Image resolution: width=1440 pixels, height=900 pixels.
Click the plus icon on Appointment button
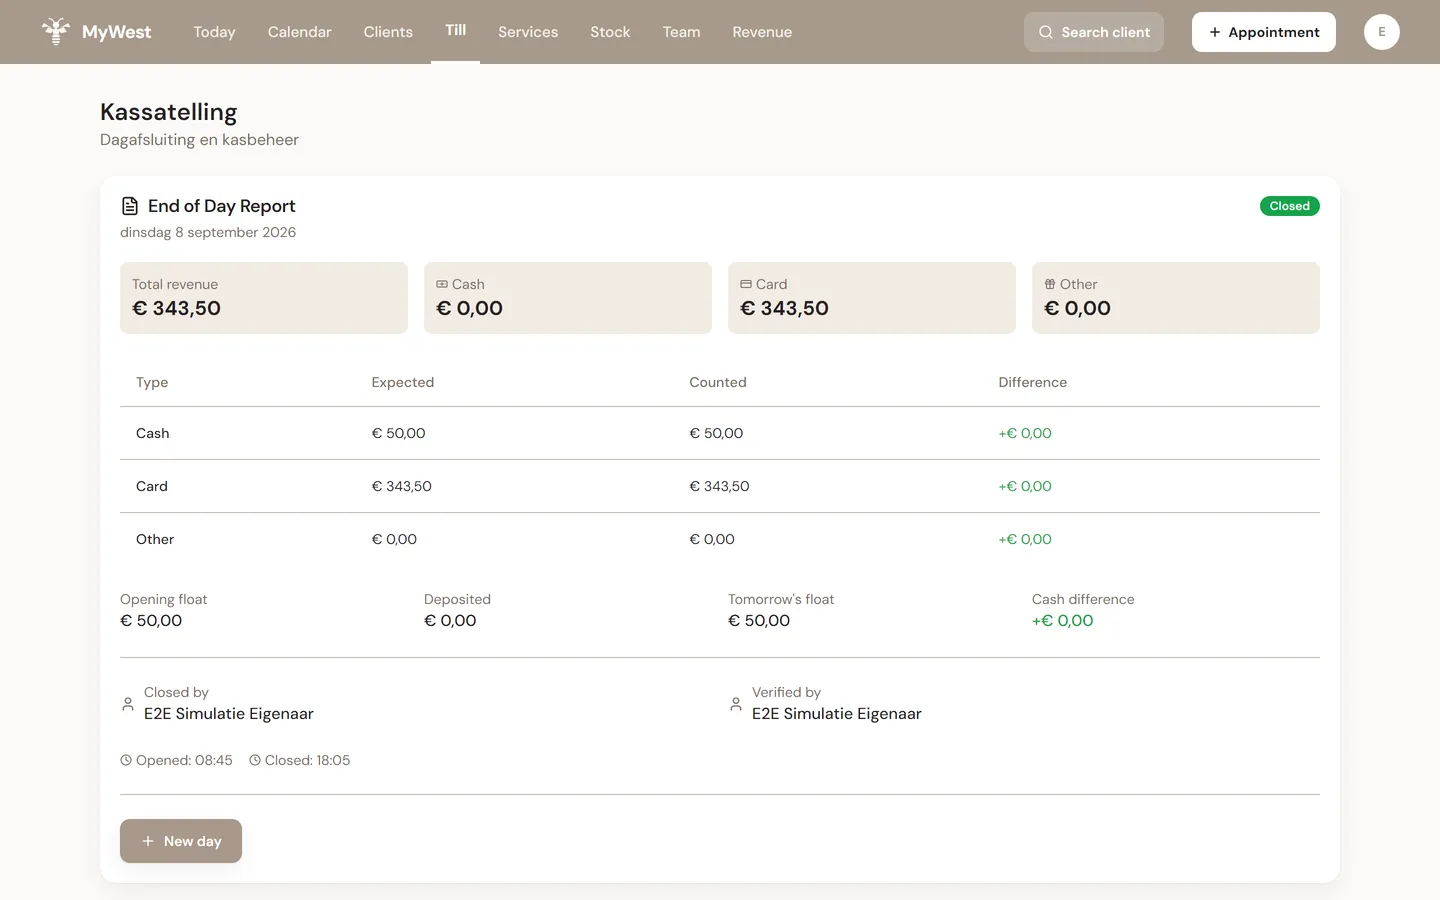[x=1215, y=32]
